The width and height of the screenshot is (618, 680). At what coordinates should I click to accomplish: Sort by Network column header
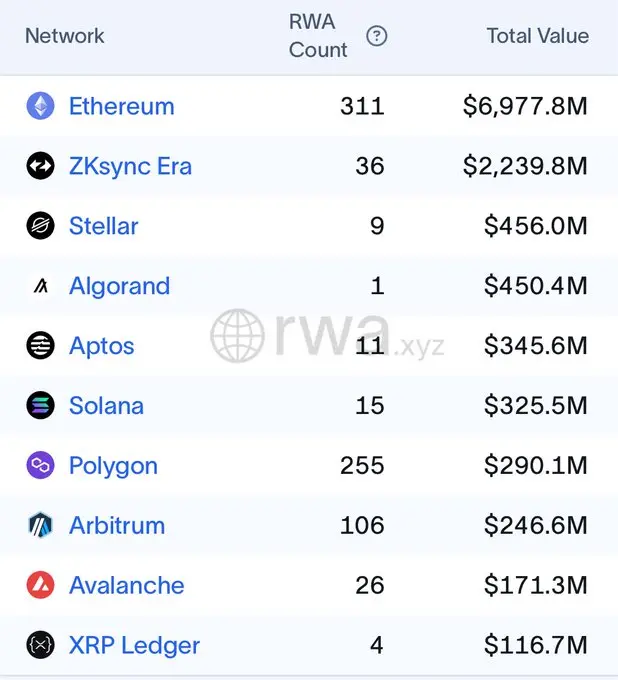[x=64, y=36]
